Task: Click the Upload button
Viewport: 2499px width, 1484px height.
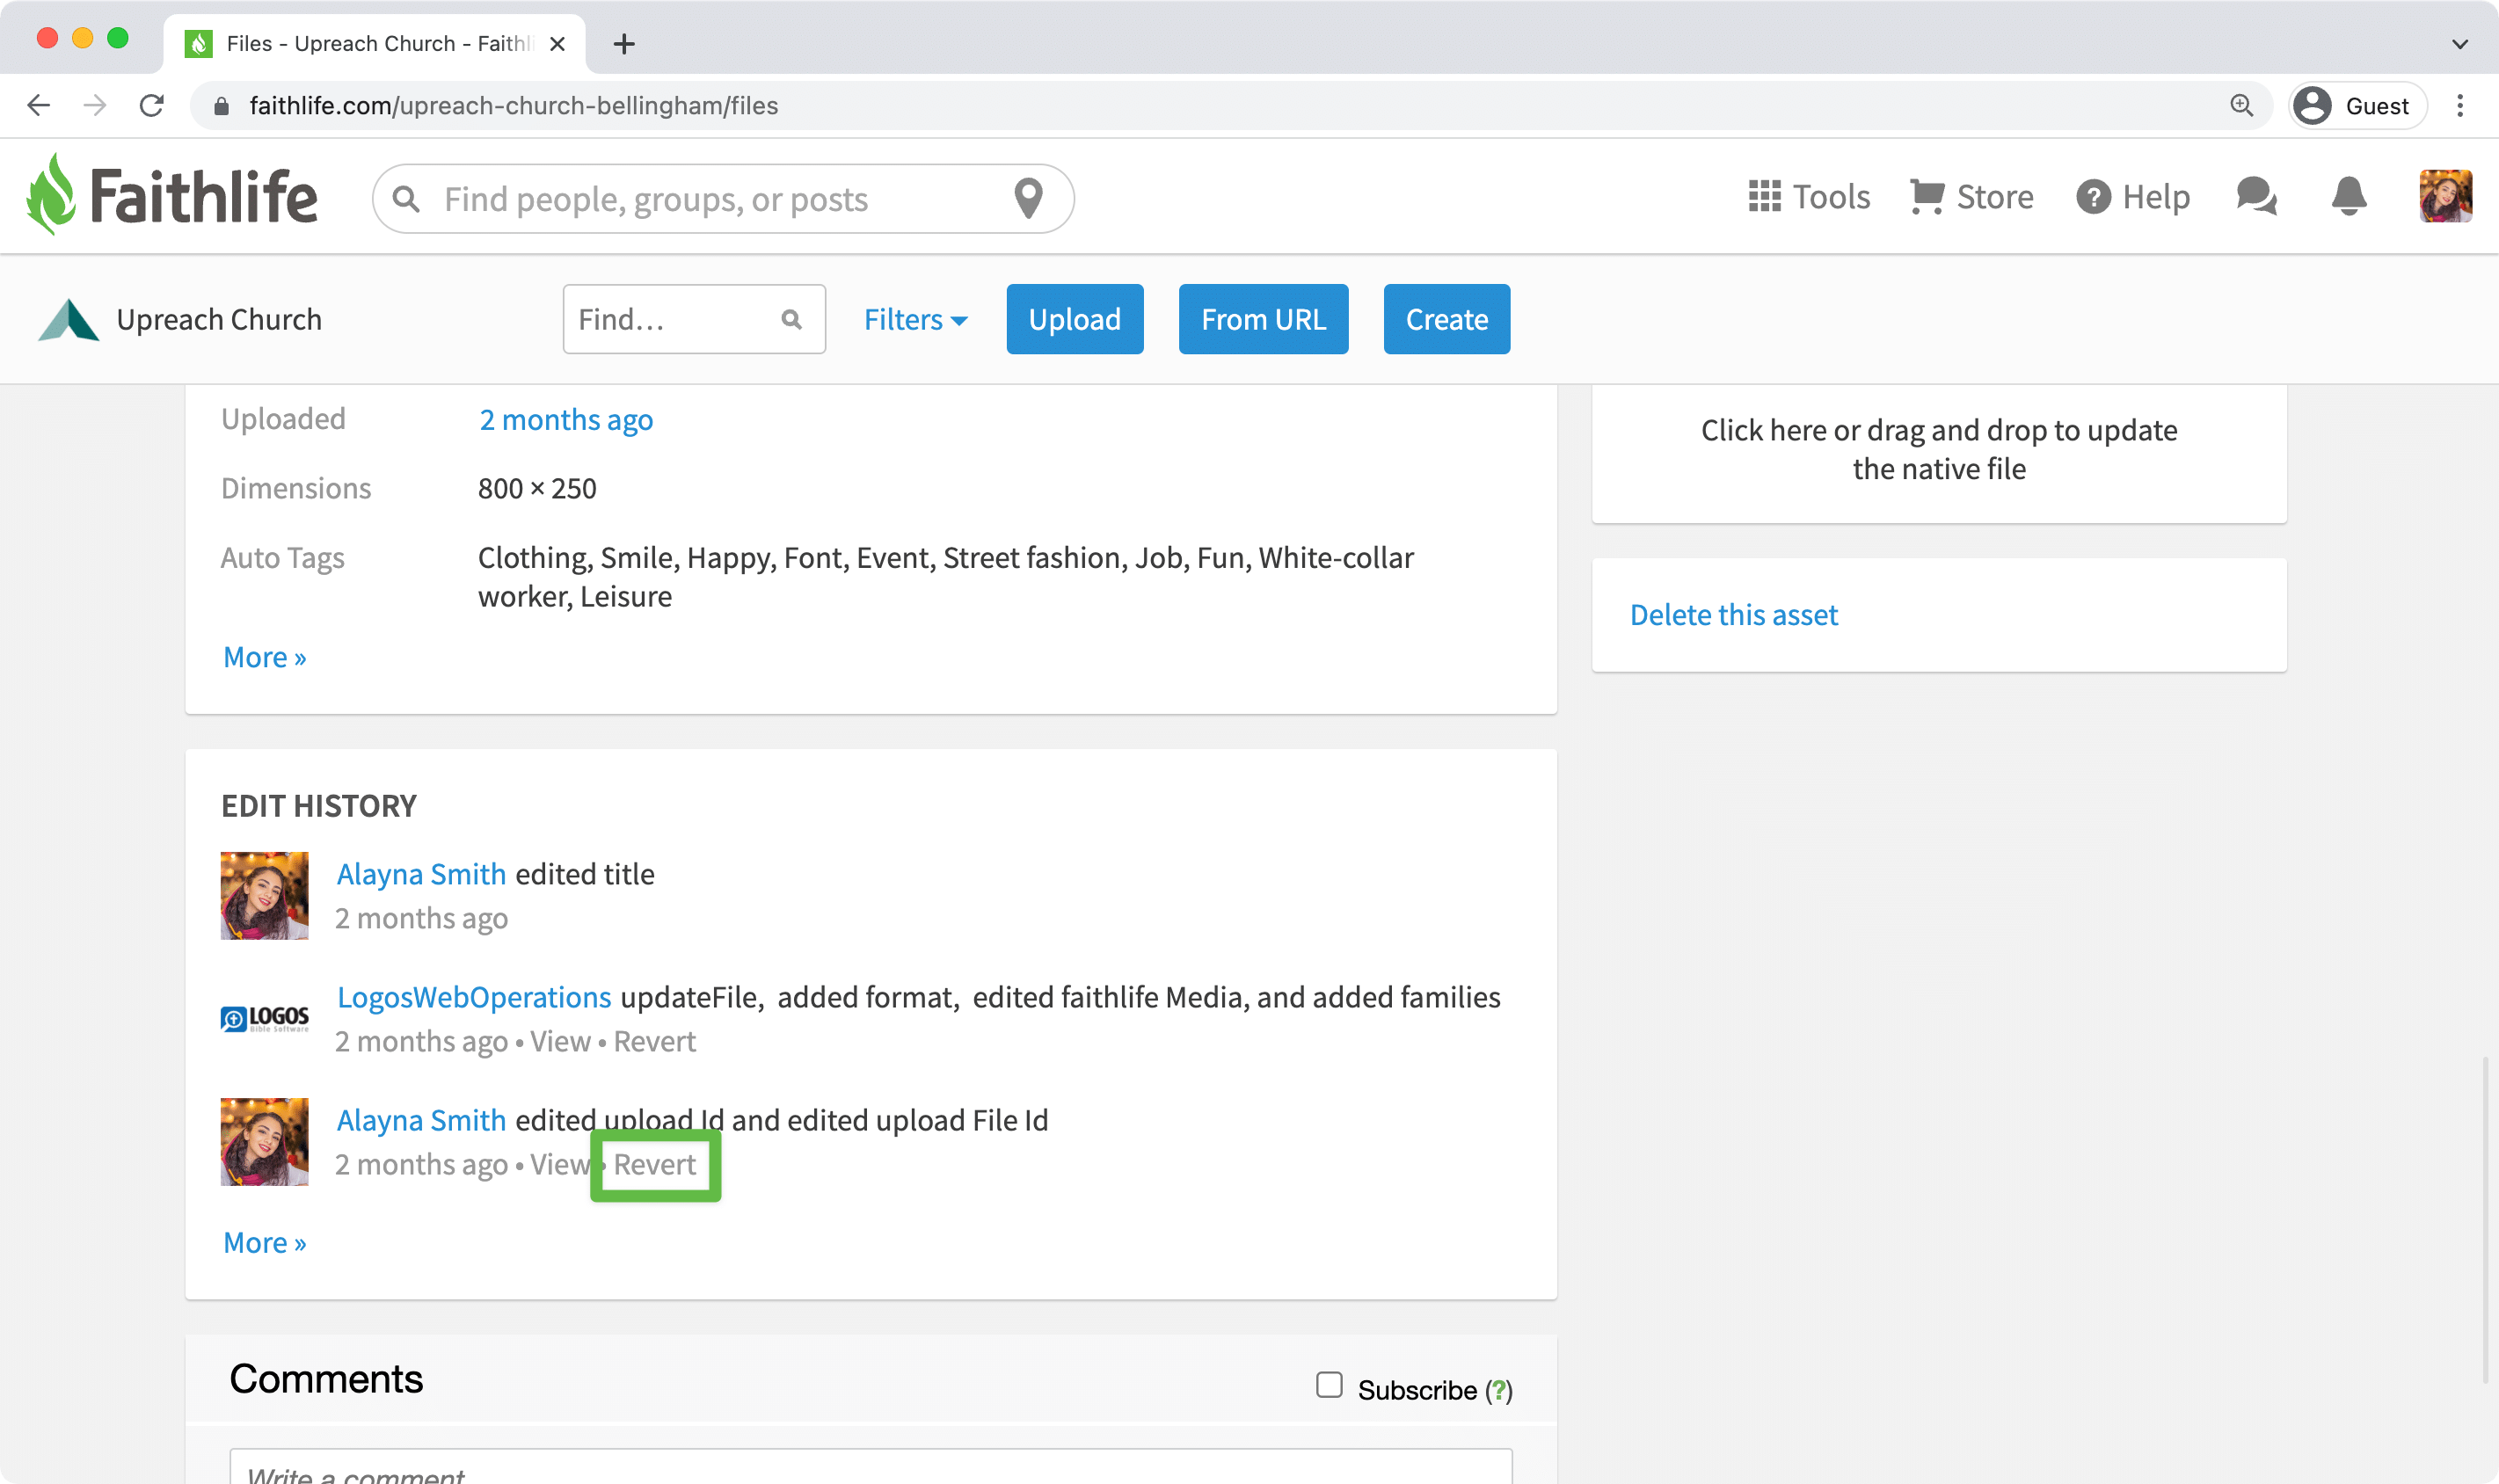Action: click(x=1074, y=319)
